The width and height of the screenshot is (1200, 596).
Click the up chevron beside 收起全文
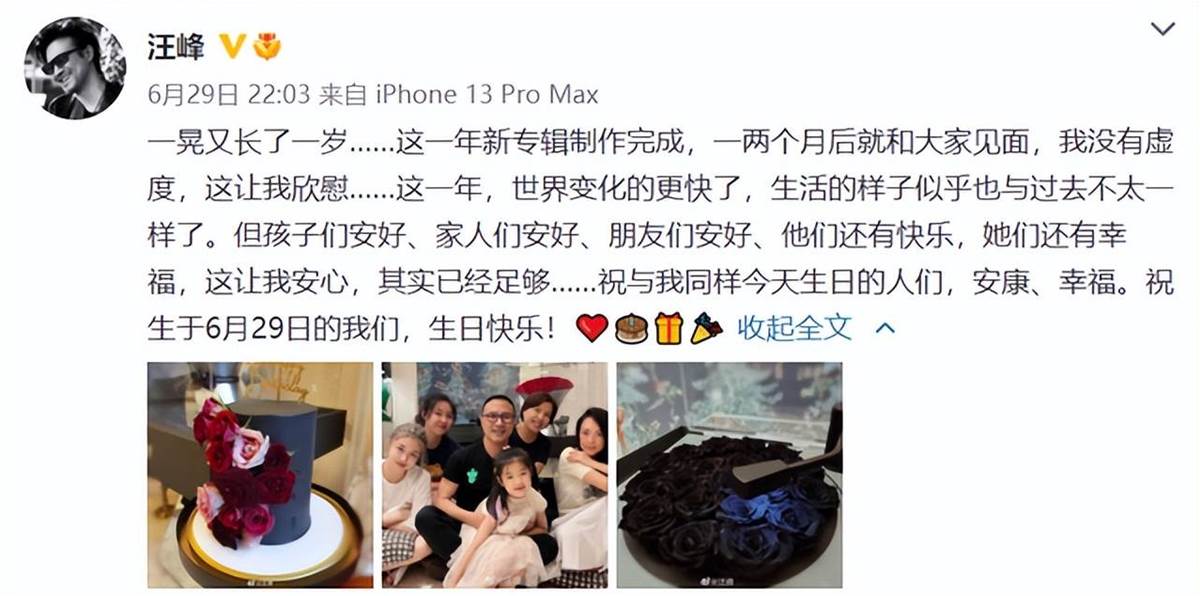(x=885, y=328)
